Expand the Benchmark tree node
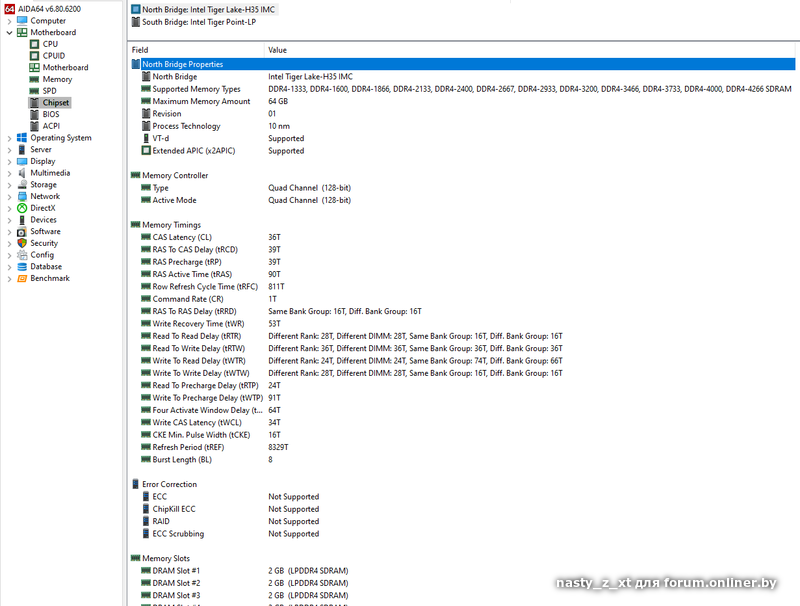The image size is (800, 606). (9, 279)
